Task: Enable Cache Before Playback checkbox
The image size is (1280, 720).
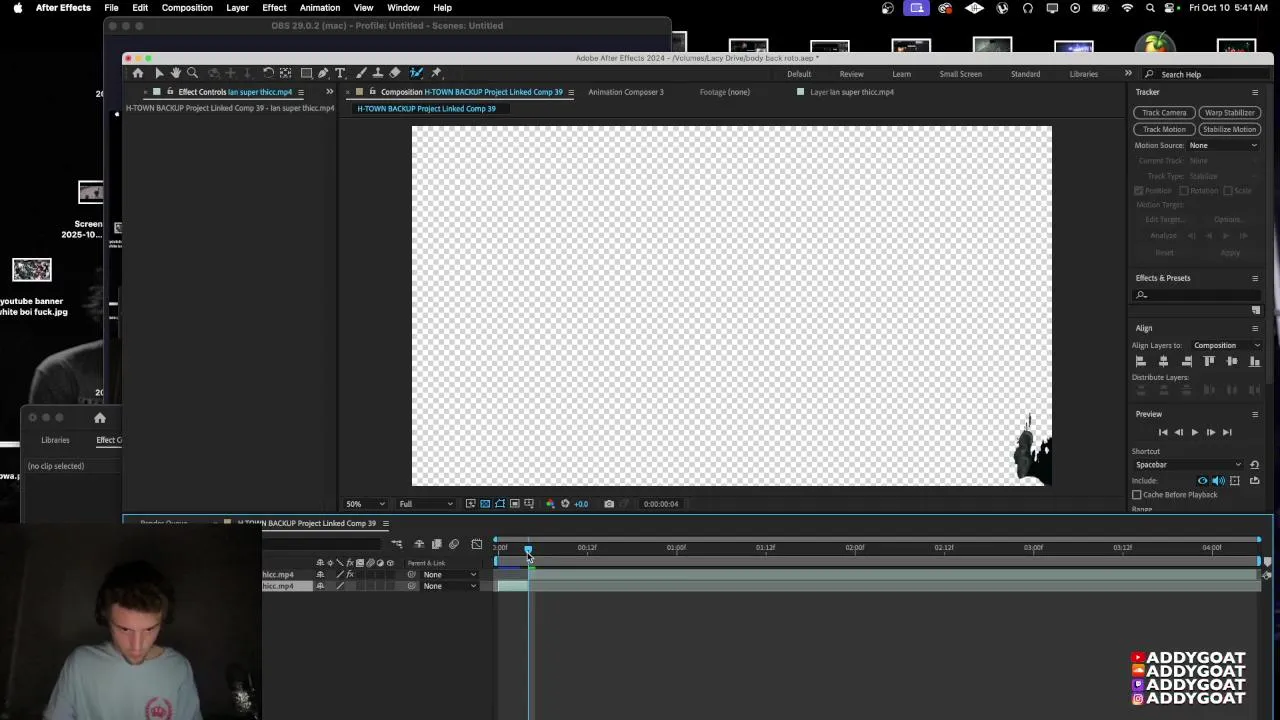Action: 1137,495
